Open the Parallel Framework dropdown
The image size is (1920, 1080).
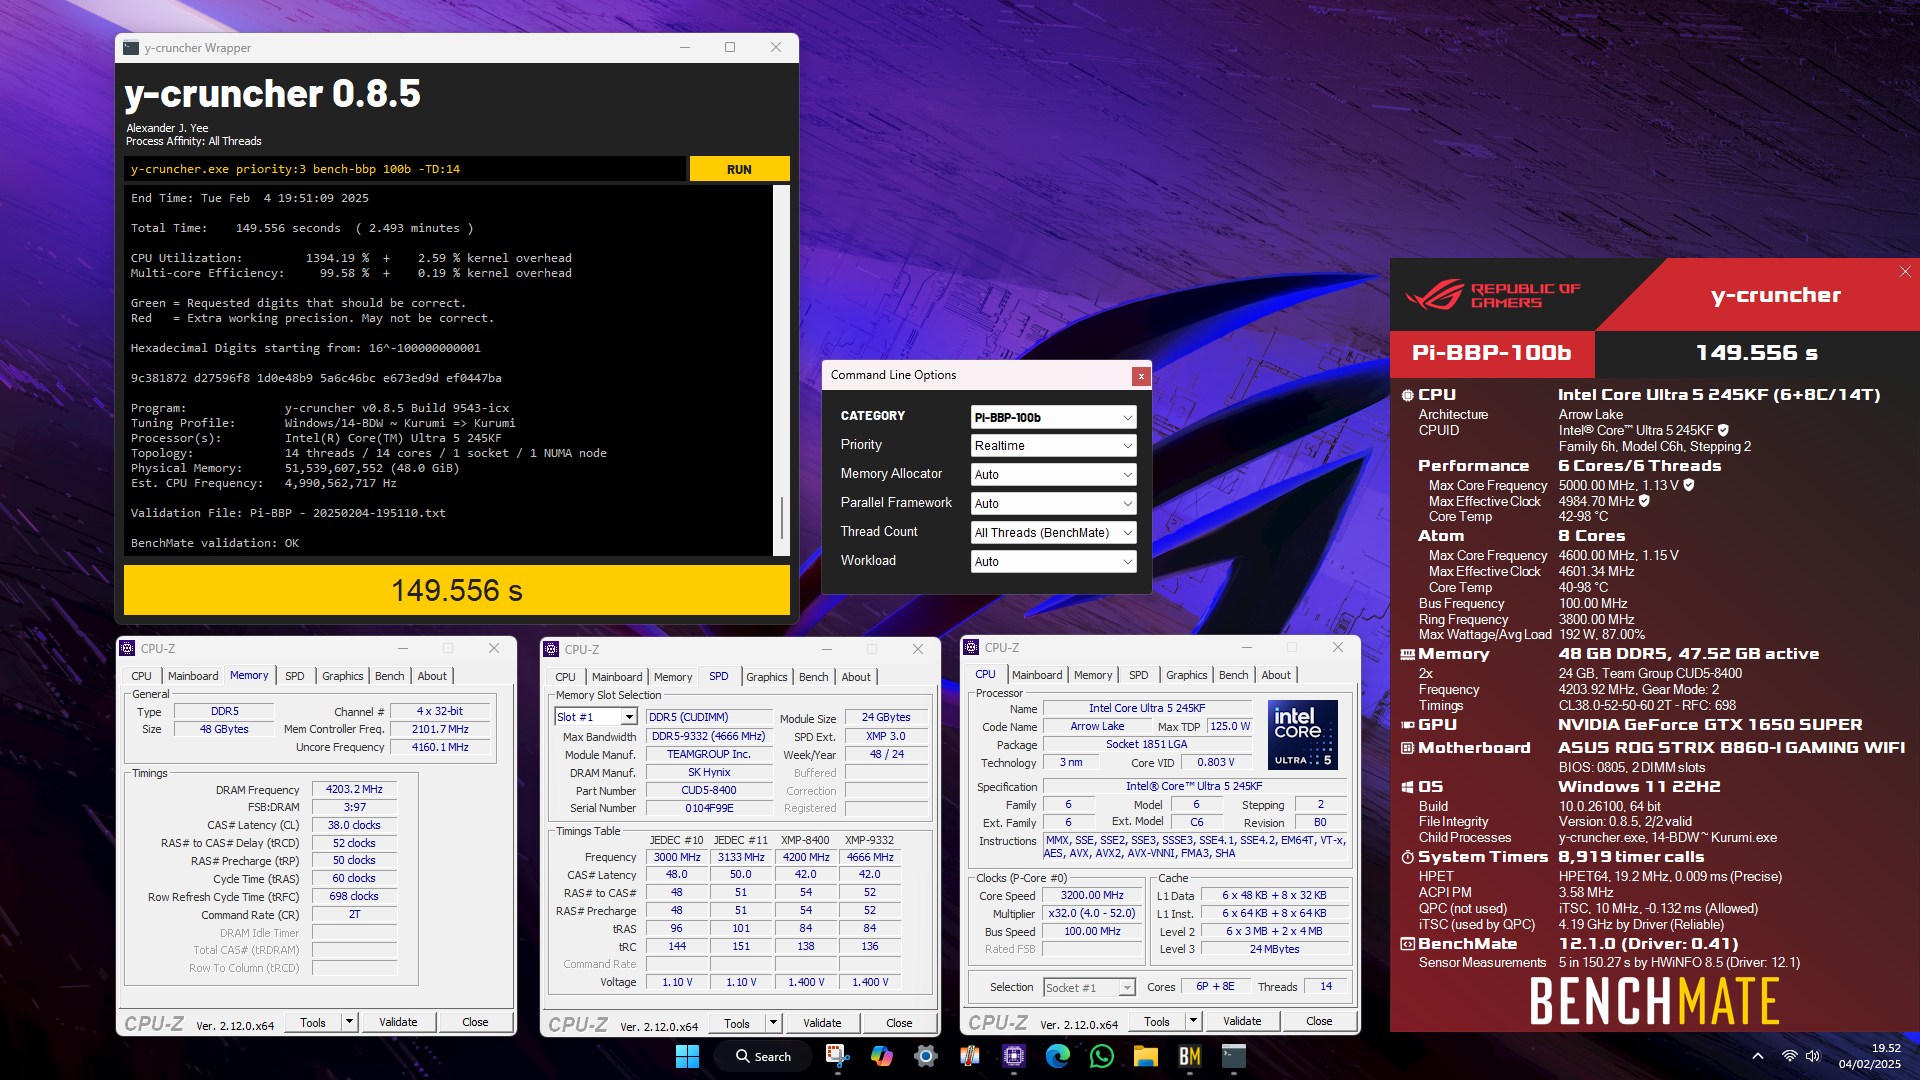pyautogui.click(x=1053, y=504)
